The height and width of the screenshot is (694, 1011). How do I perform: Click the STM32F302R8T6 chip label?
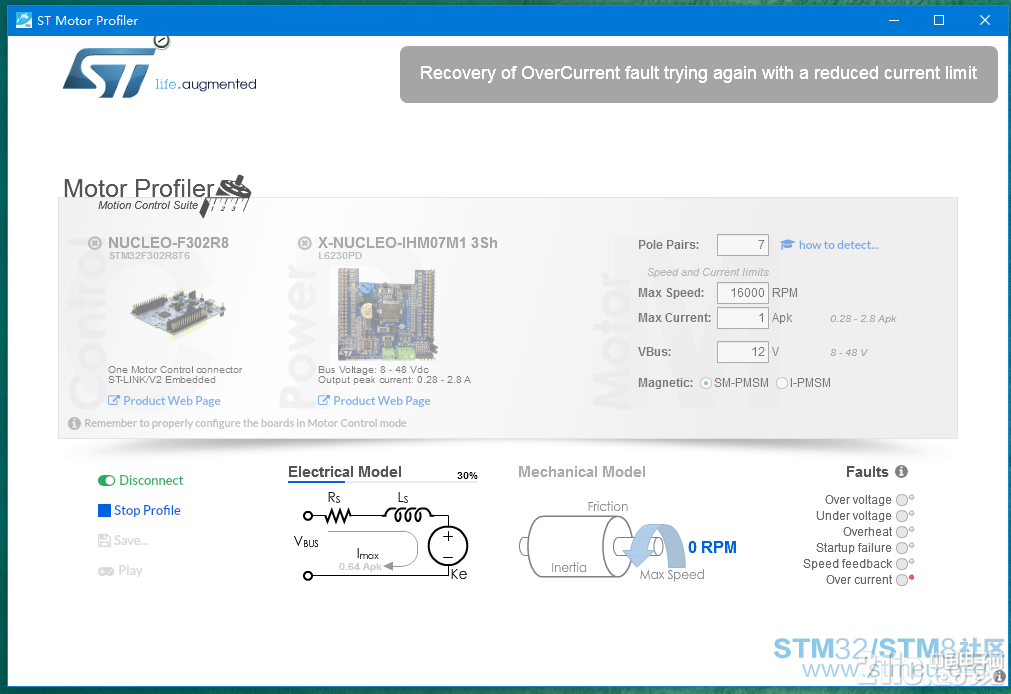pos(149,255)
